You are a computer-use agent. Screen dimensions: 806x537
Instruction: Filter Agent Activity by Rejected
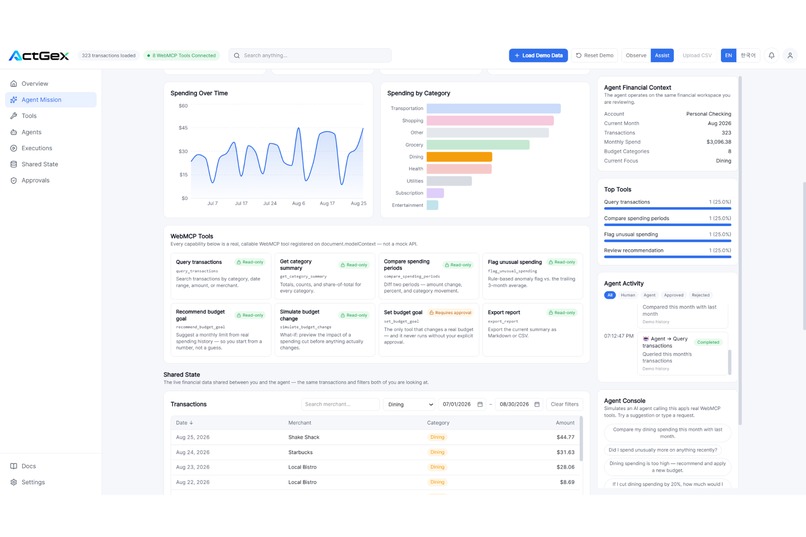700,295
